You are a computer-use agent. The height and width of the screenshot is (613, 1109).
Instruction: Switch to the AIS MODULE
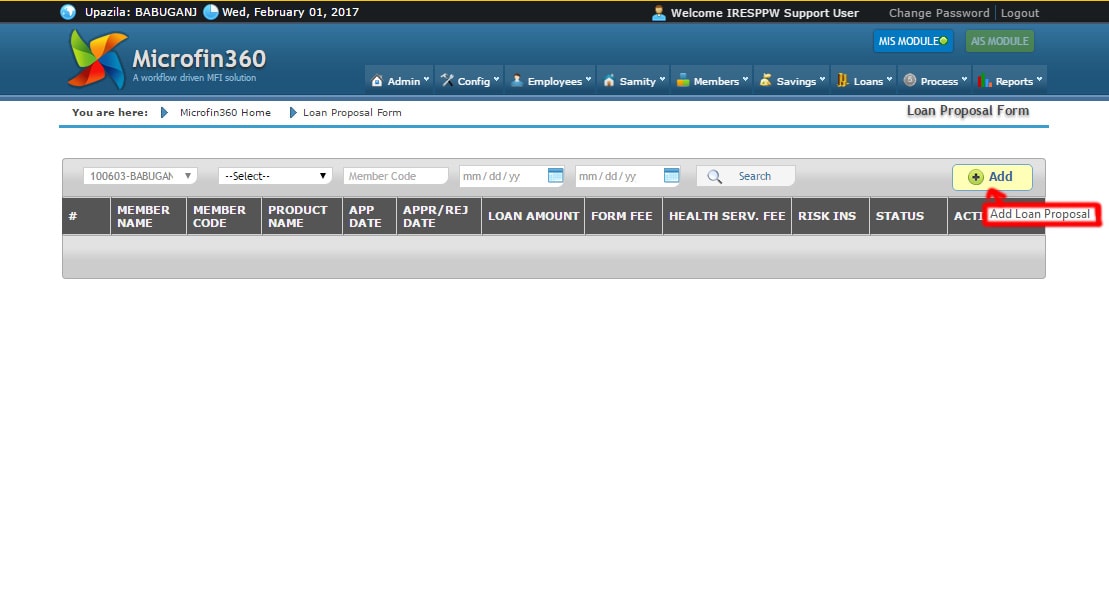click(x=999, y=41)
